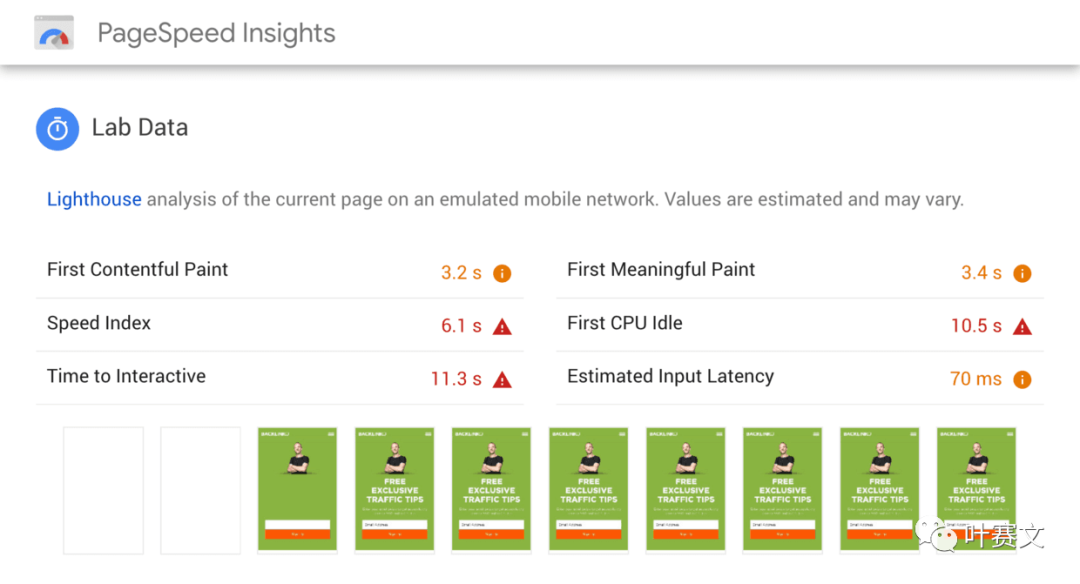The width and height of the screenshot is (1080, 584).
Task: Click the Lab Data section heading
Action: point(140,128)
